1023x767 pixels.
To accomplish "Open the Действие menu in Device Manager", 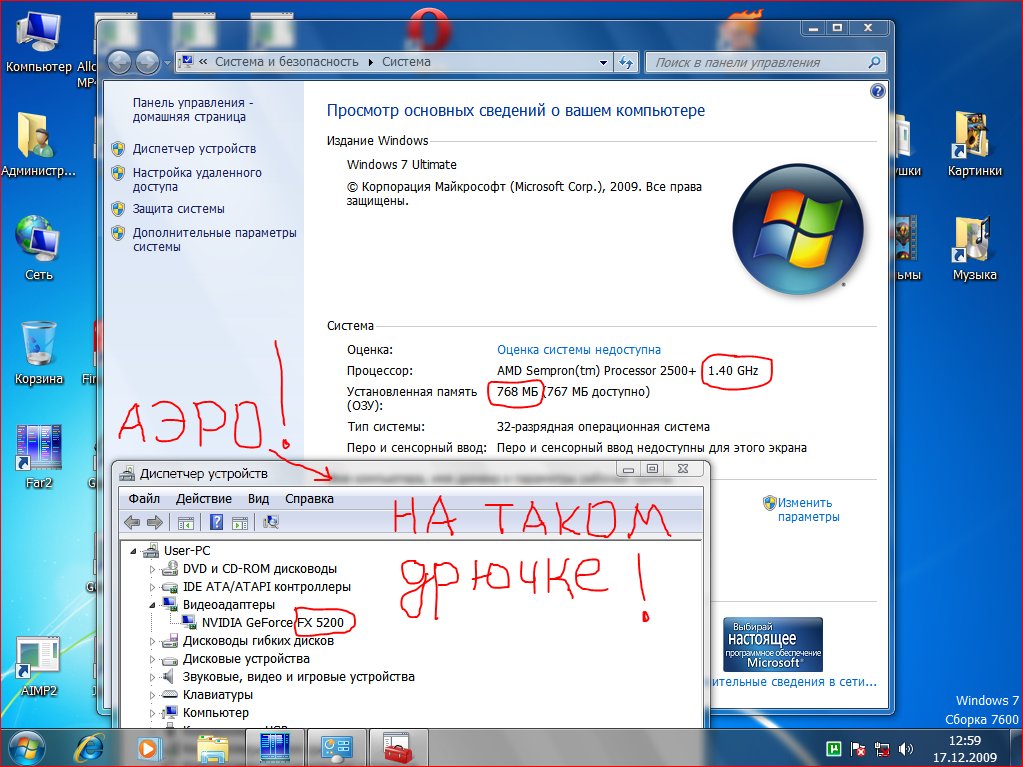I will pos(203,498).
